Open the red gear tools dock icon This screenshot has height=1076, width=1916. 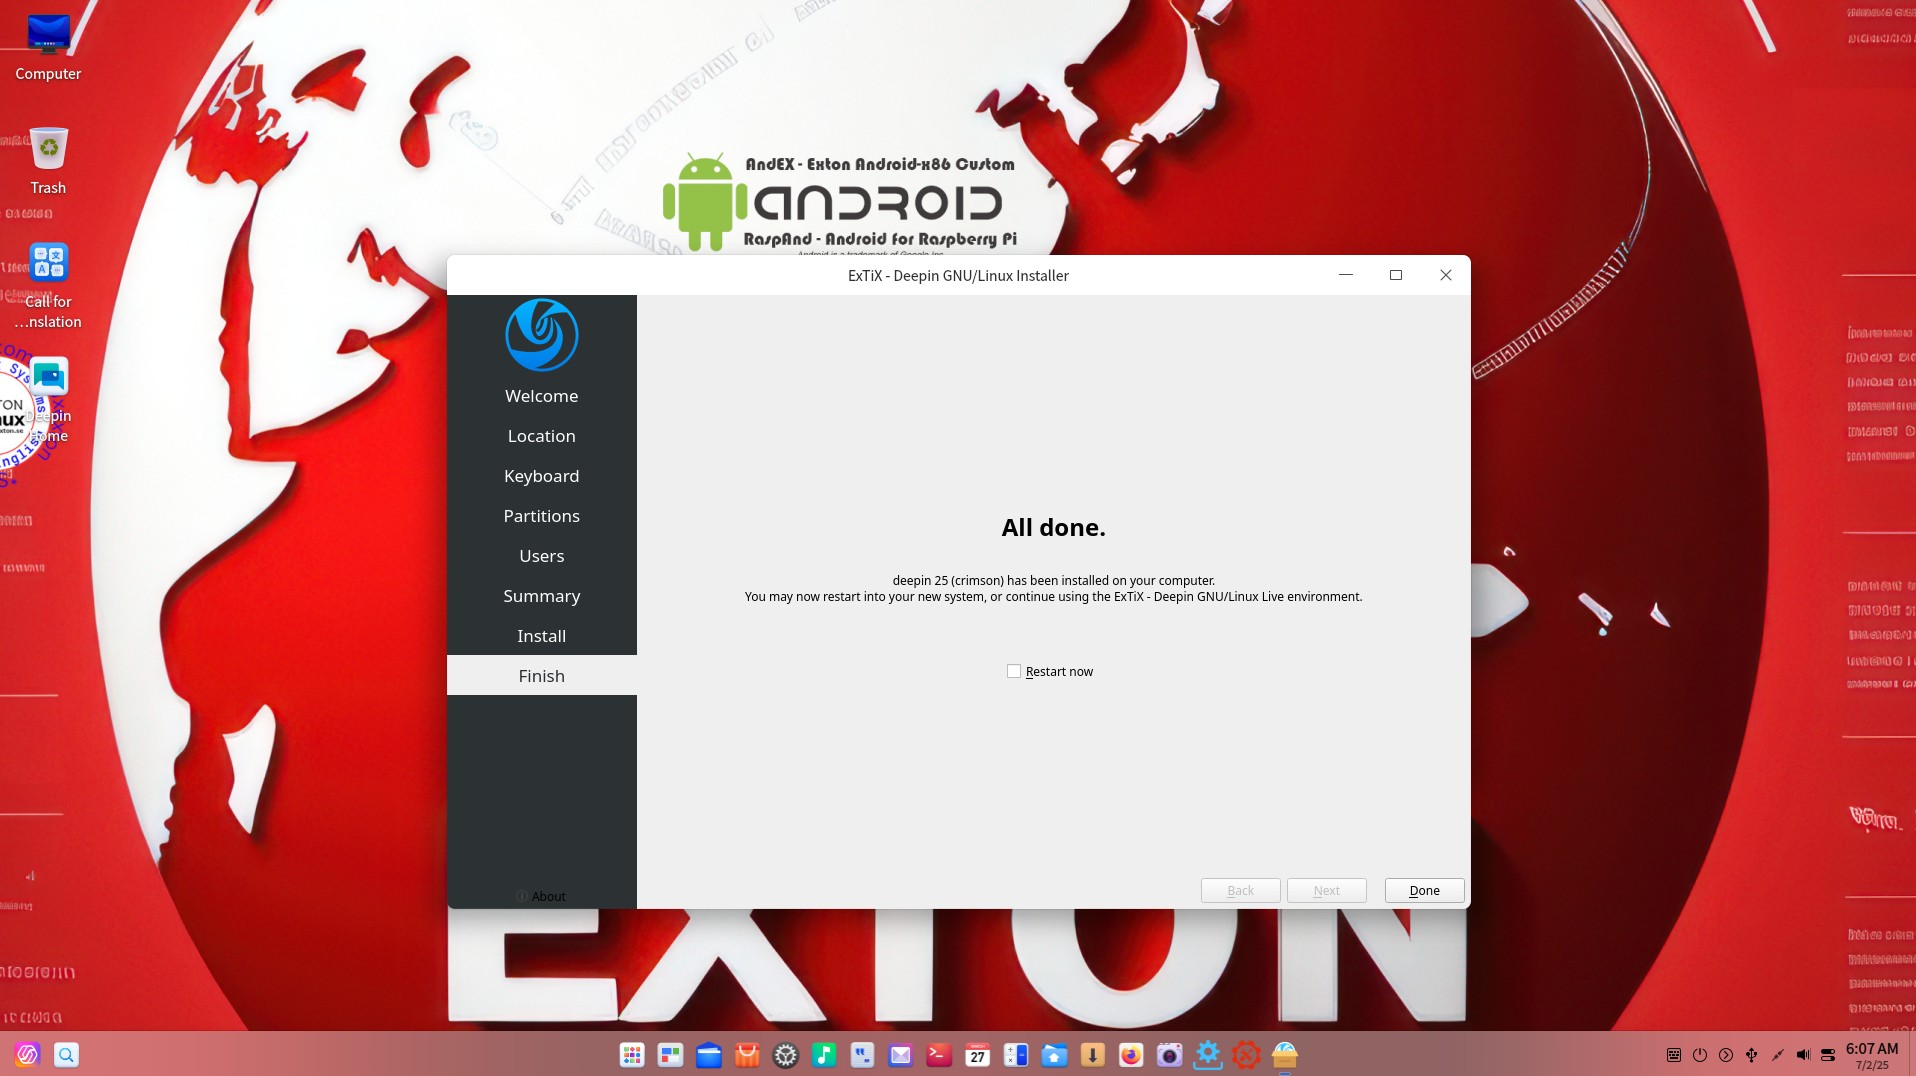pyautogui.click(x=1246, y=1054)
